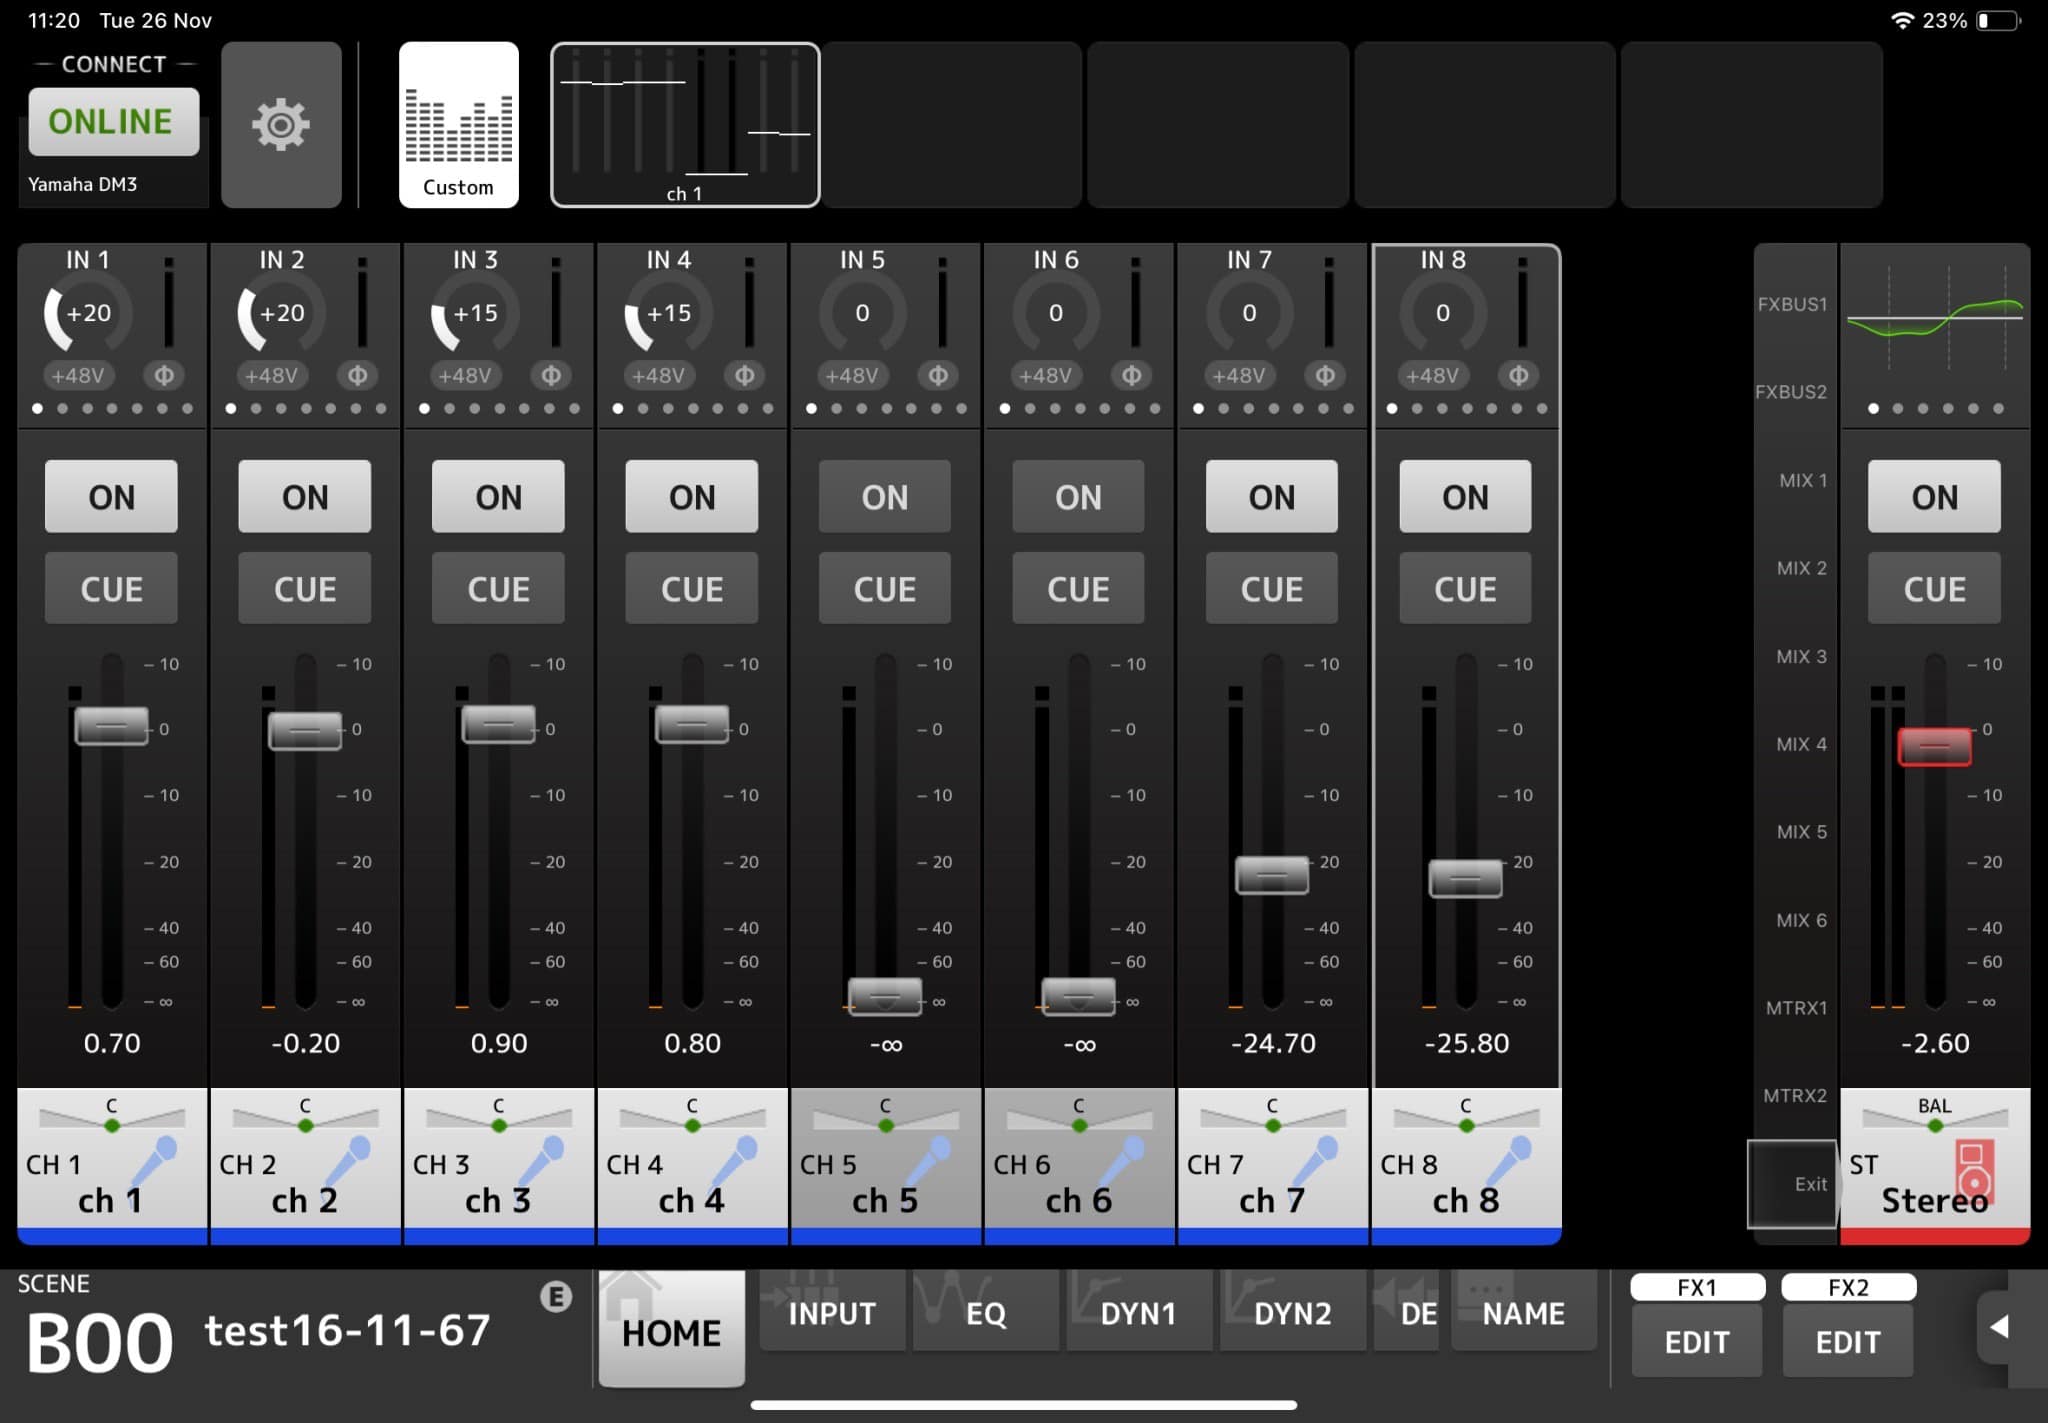The height and width of the screenshot is (1423, 2048).
Task: Open the setup gear icon
Action: pos(281,124)
